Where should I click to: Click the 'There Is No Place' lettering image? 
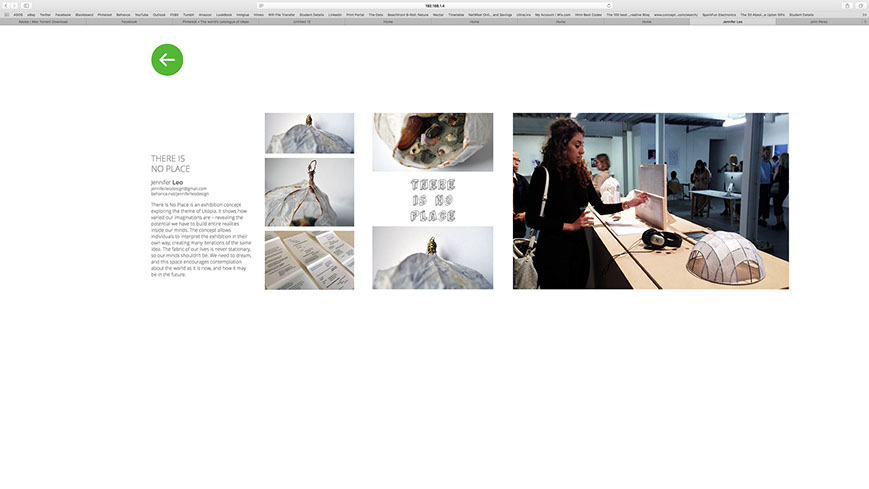pyautogui.click(x=432, y=199)
